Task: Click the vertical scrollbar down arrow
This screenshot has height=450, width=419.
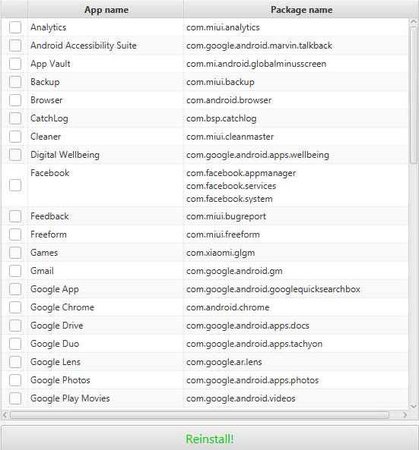Action: 414,406
